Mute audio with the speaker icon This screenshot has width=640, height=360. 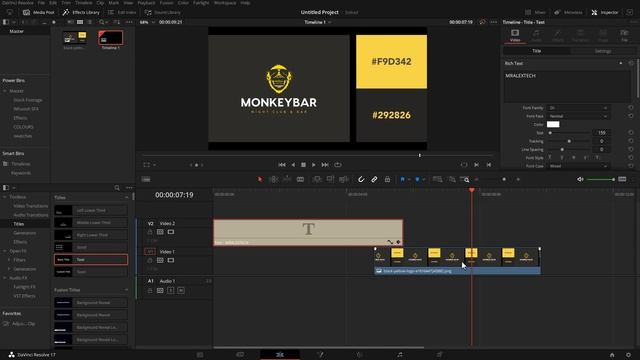(x=580, y=179)
